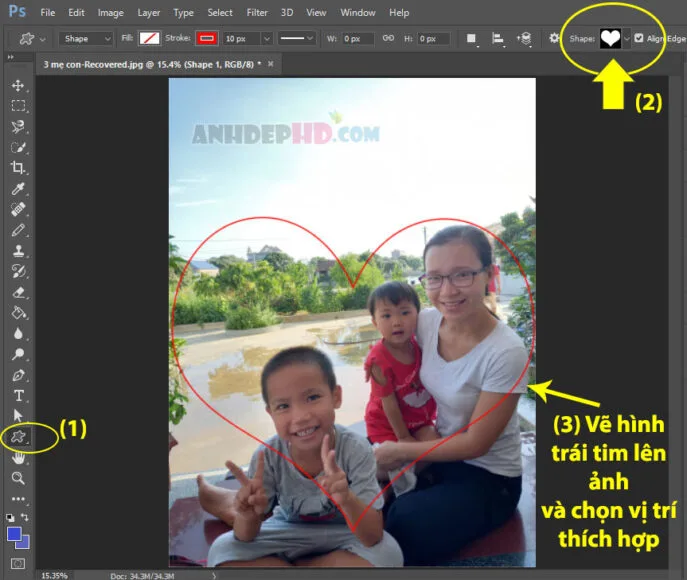This screenshot has width=687, height=580.
Task: Open the View menu
Action: (316, 13)
